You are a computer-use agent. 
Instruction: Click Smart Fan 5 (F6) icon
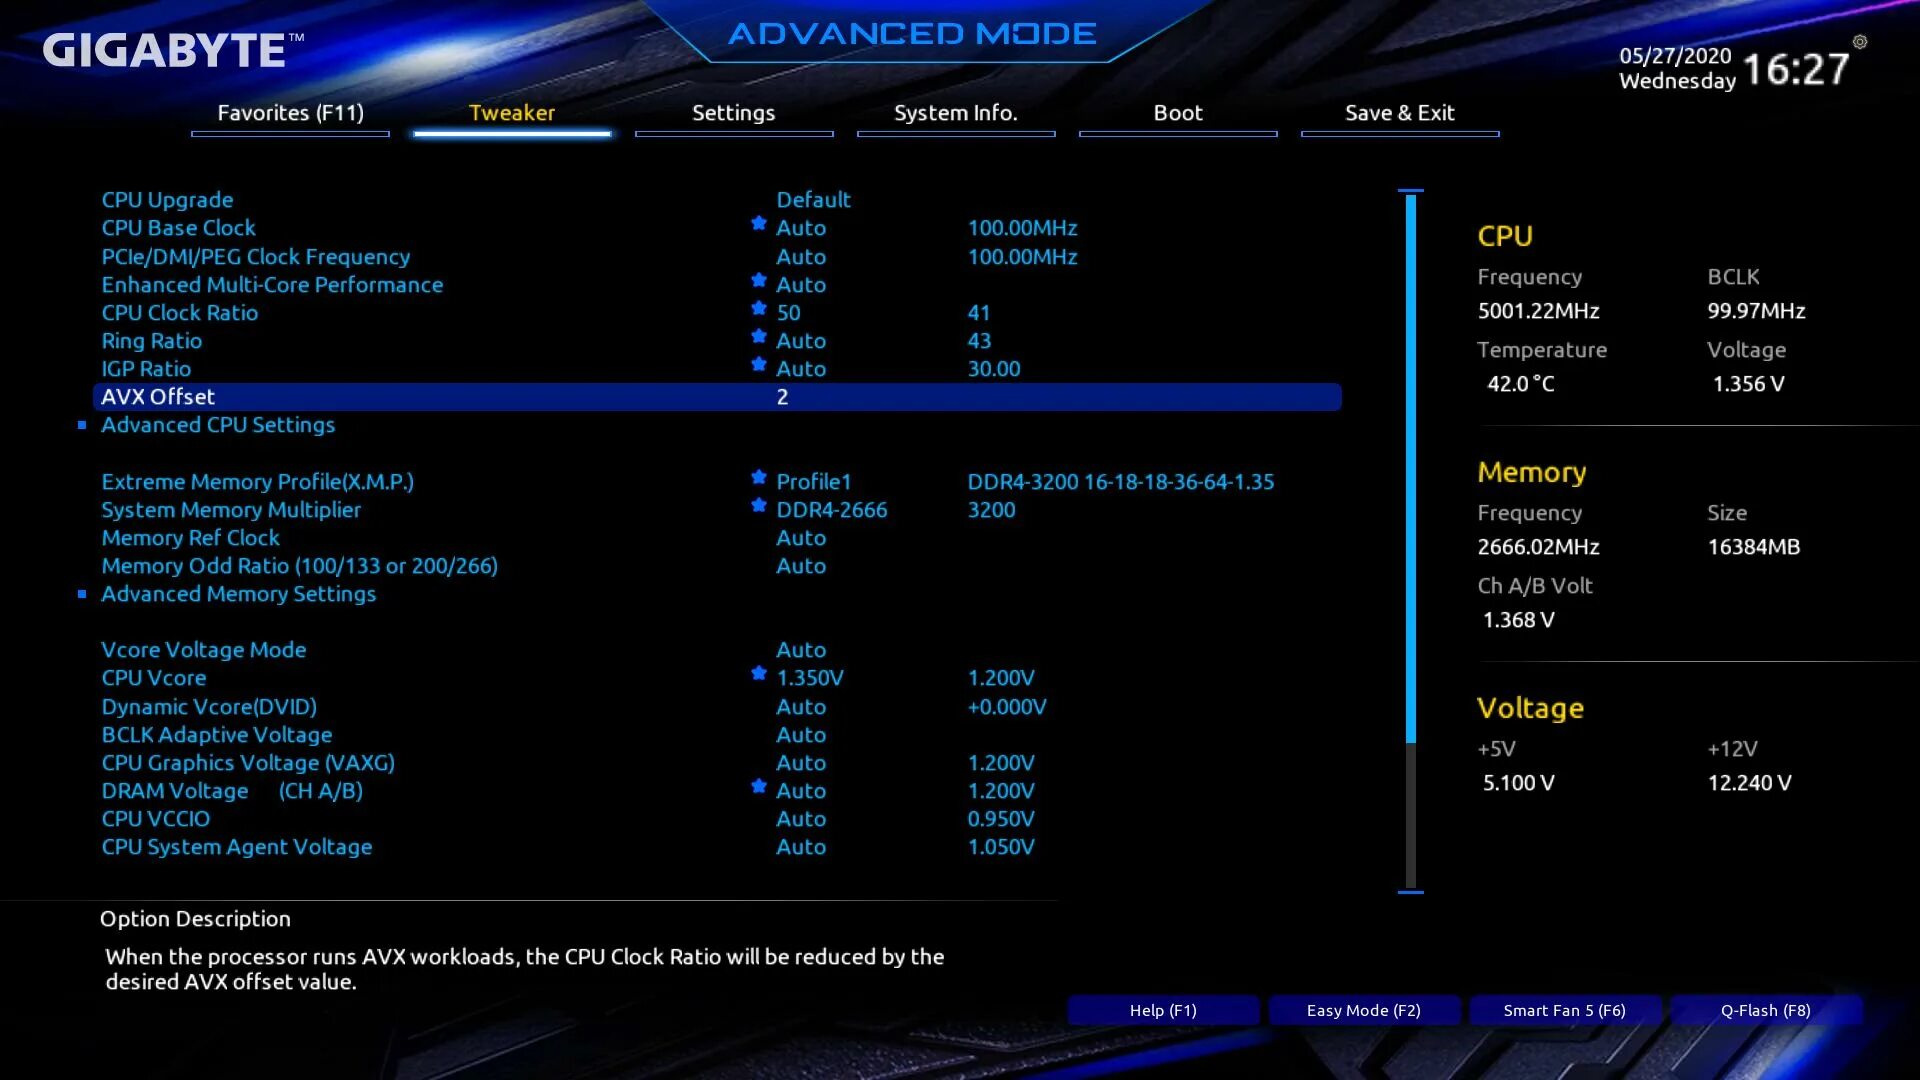pos(1564,1010)
